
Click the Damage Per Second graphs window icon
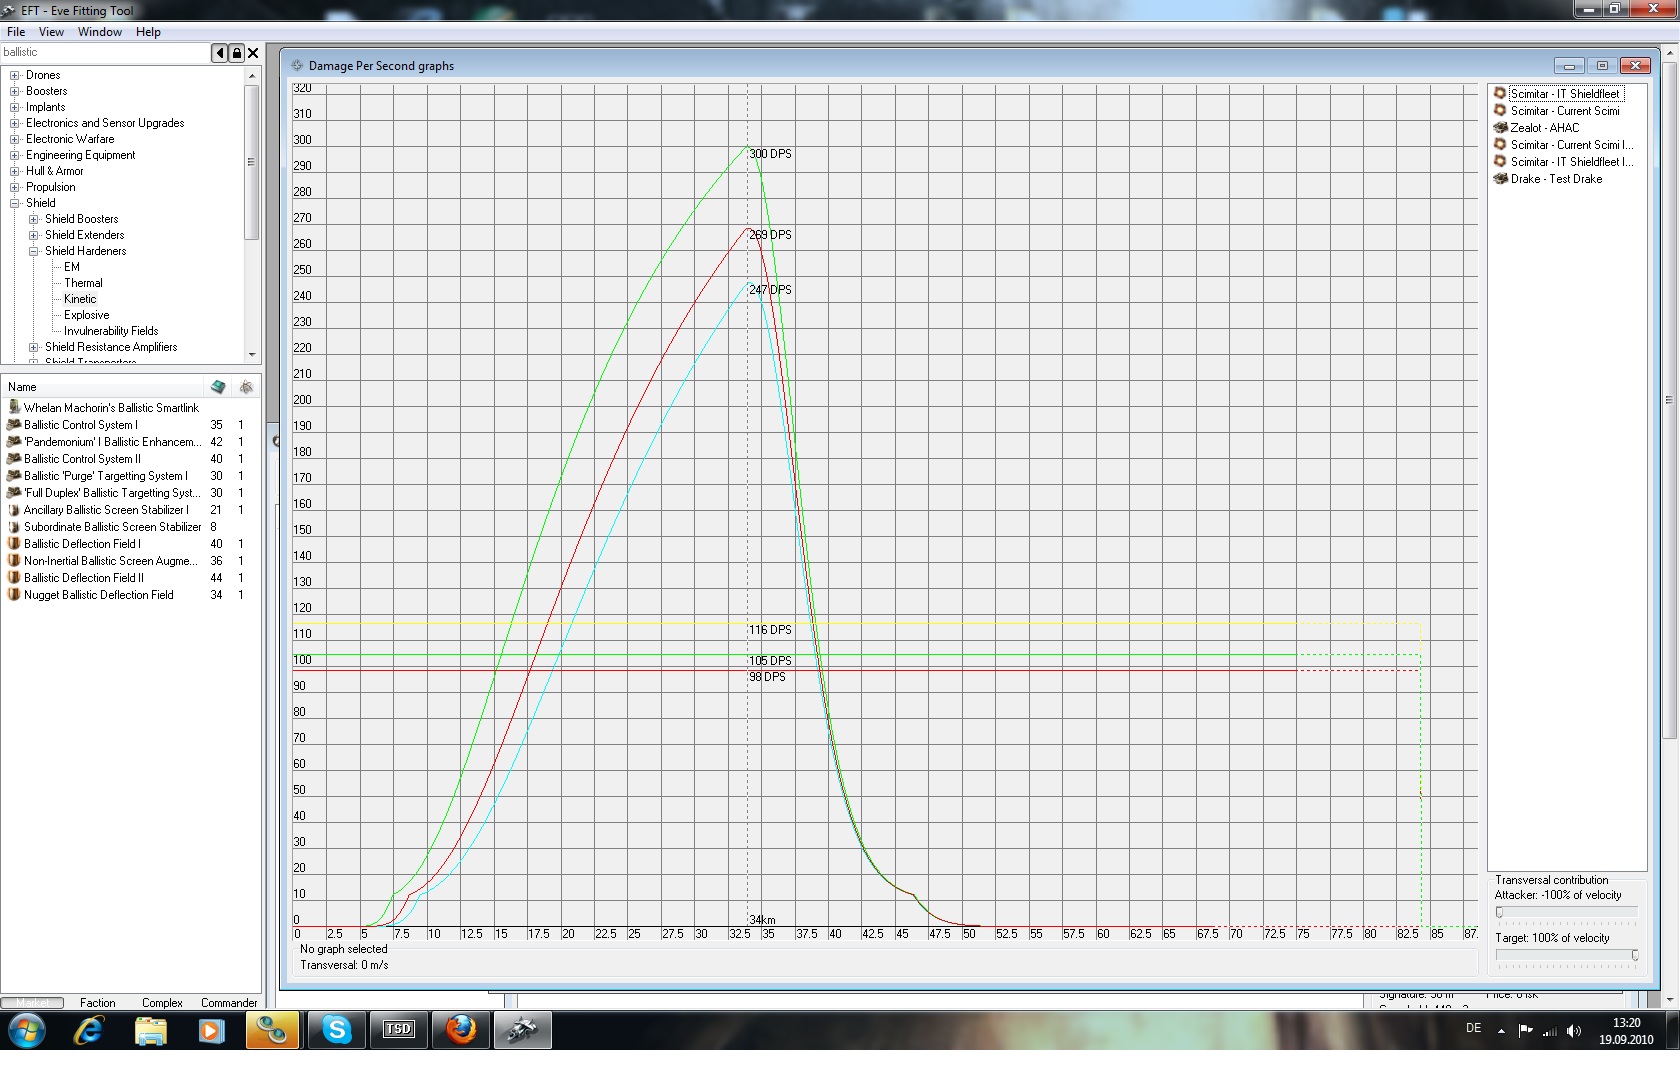point(297,66)
